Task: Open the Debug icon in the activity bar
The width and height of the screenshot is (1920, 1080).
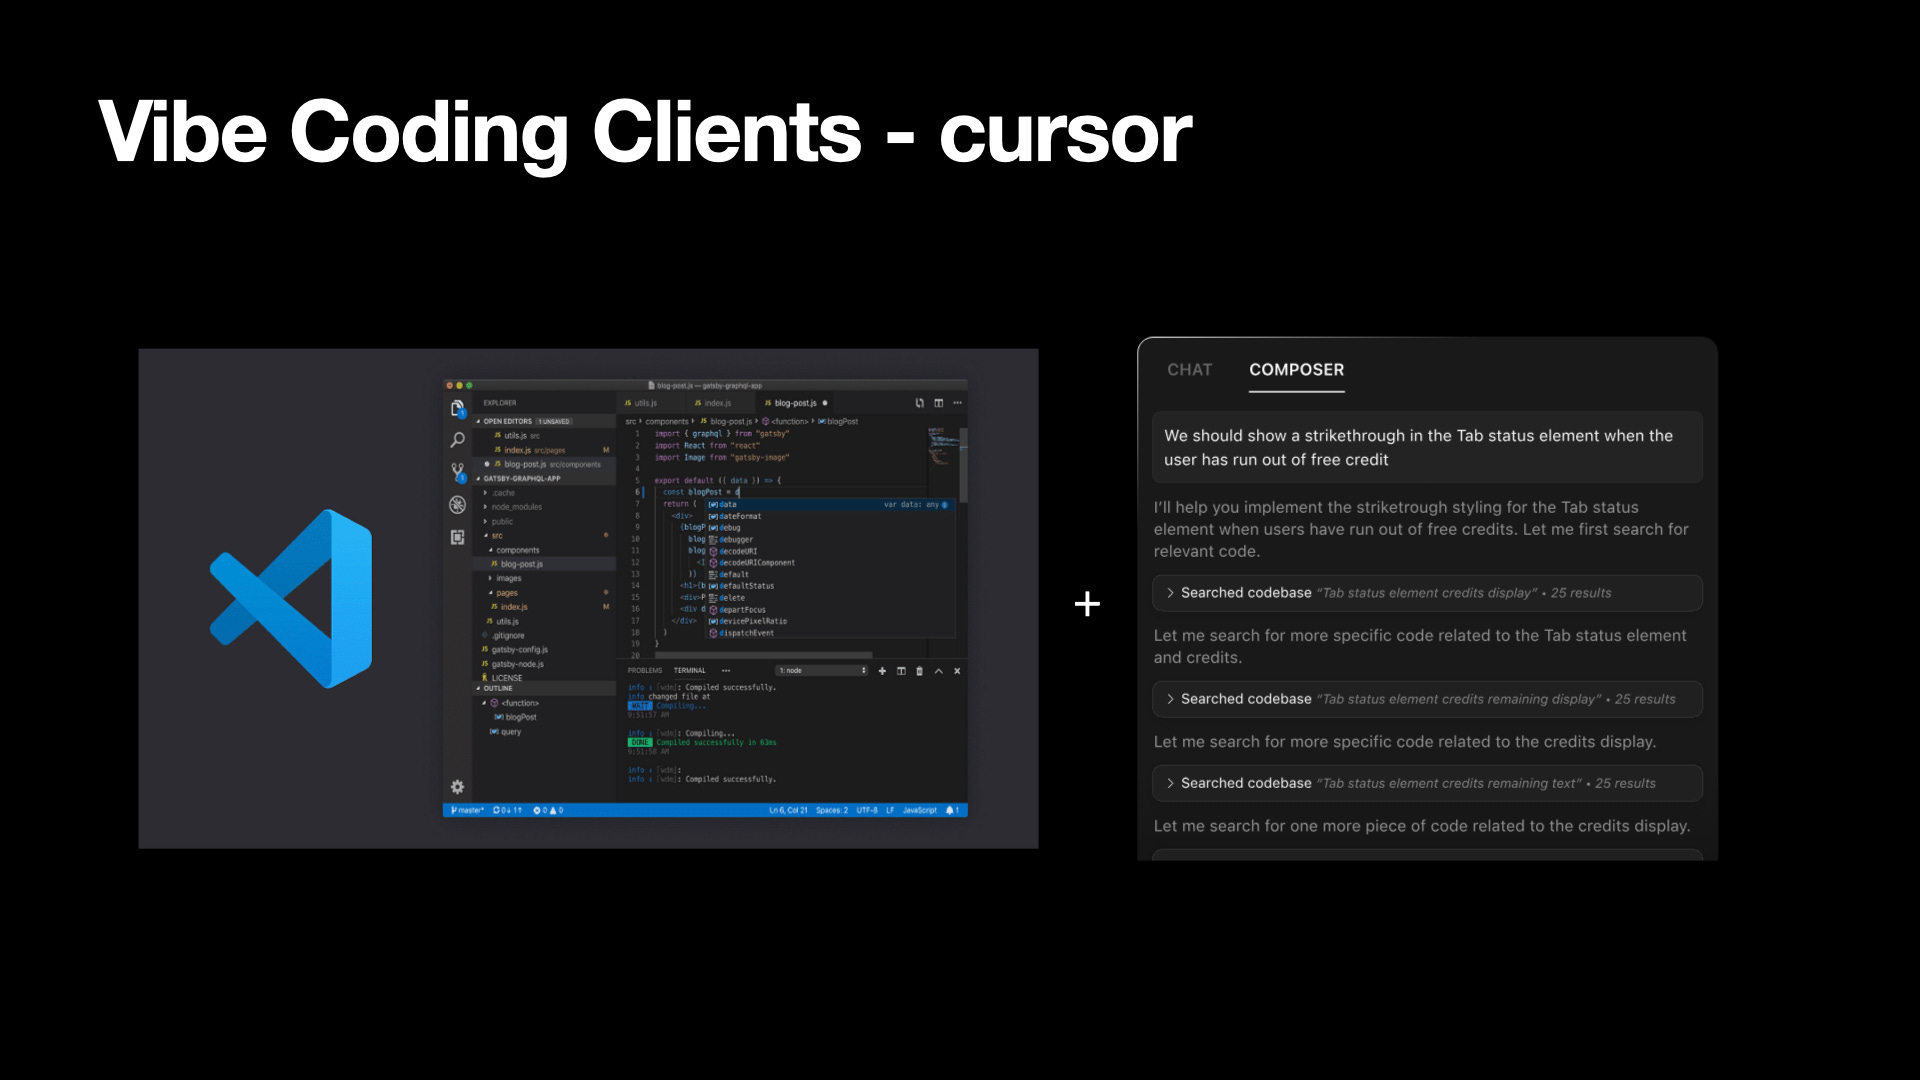Action: point(457,505)
